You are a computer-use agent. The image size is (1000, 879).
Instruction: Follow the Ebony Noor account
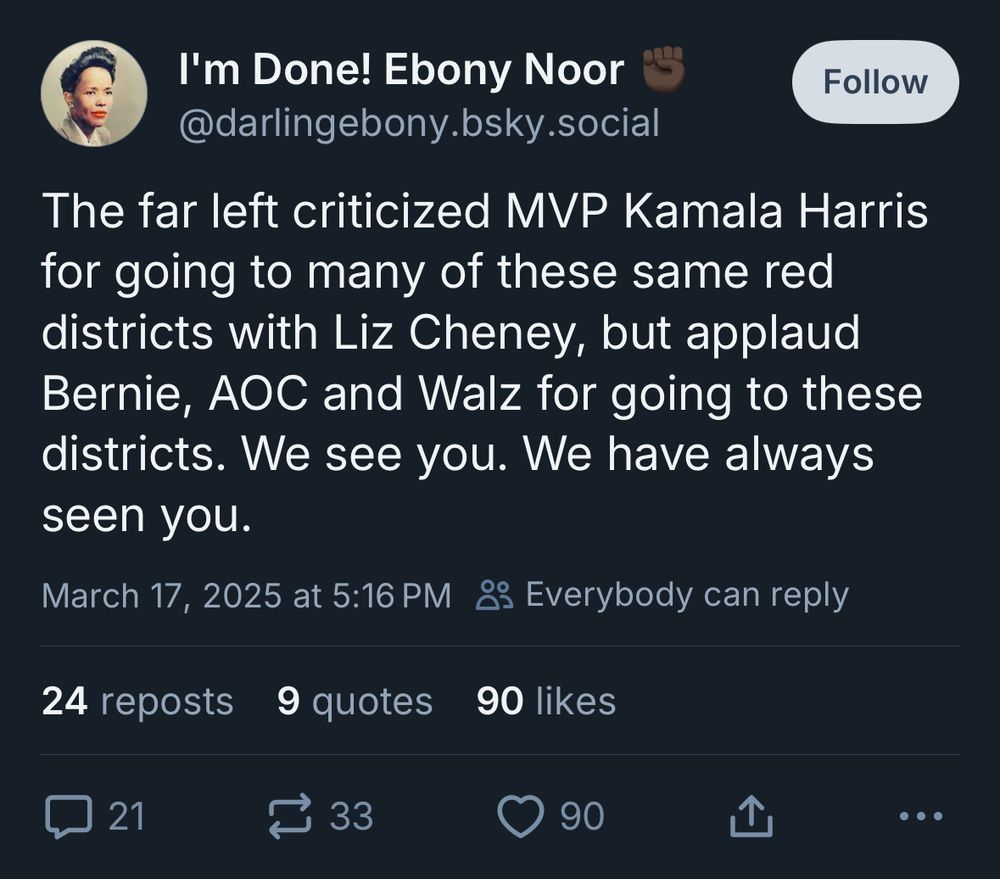click(875, 82)
